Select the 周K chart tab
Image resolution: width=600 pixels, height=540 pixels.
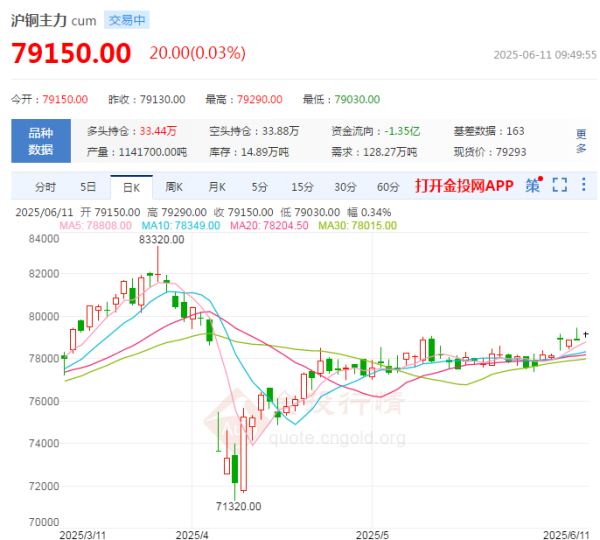[174, 187]
